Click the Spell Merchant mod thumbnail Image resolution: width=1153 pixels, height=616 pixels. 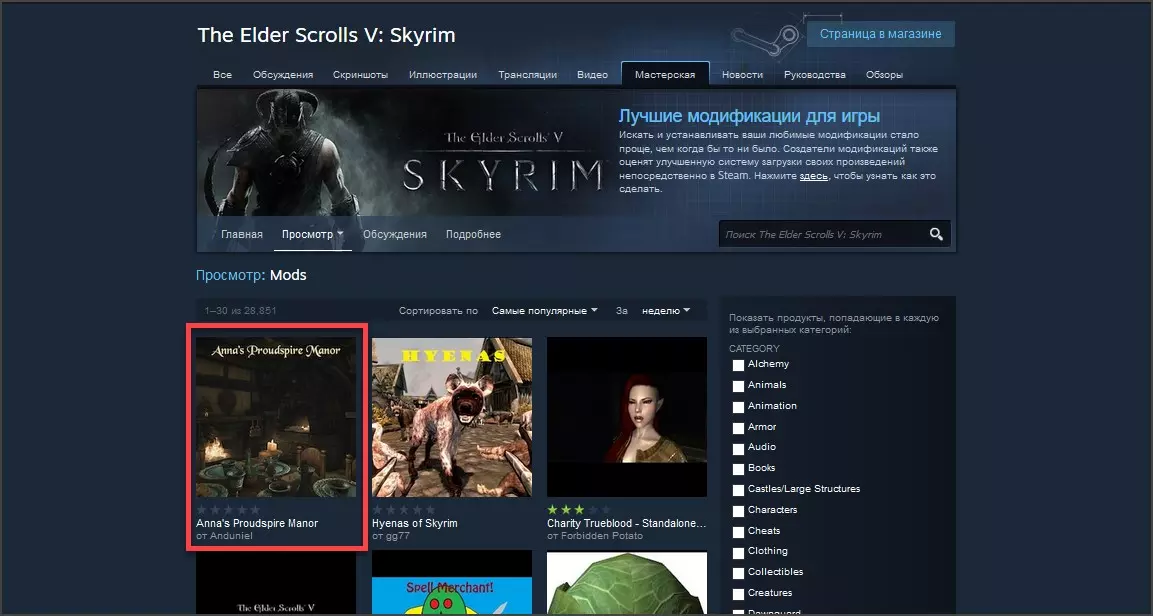point(452,584)
